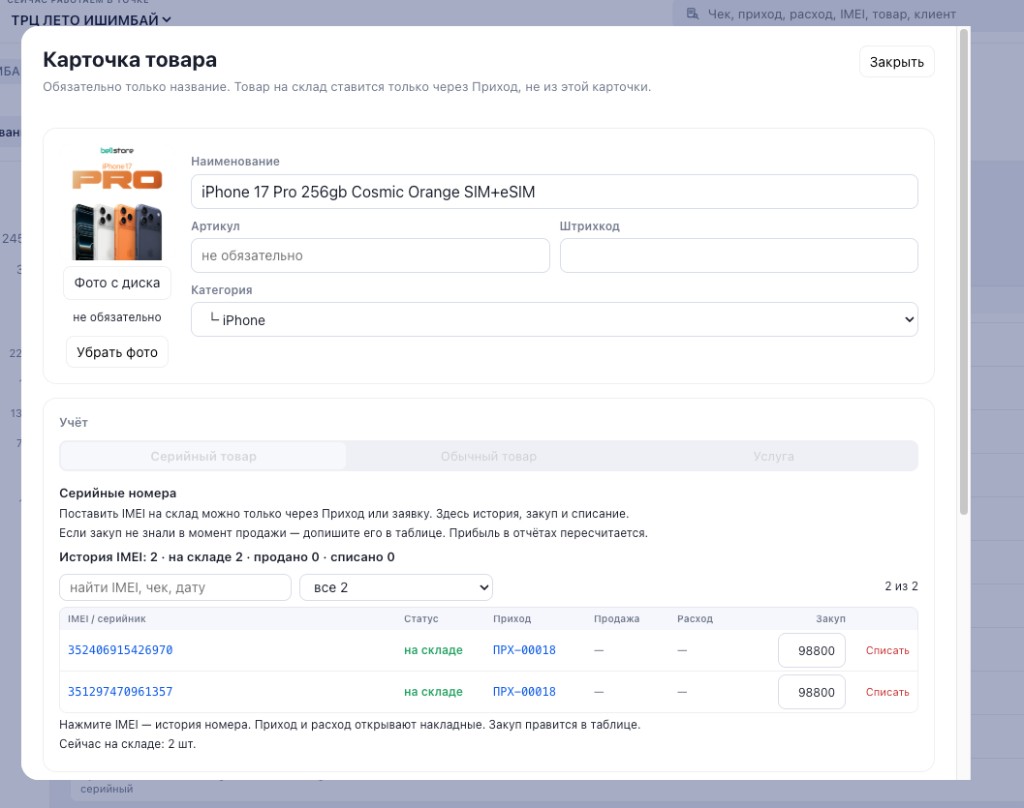
Task: Focus the найти IMEI, чек, дату search
Action: (x=175, y=587)
